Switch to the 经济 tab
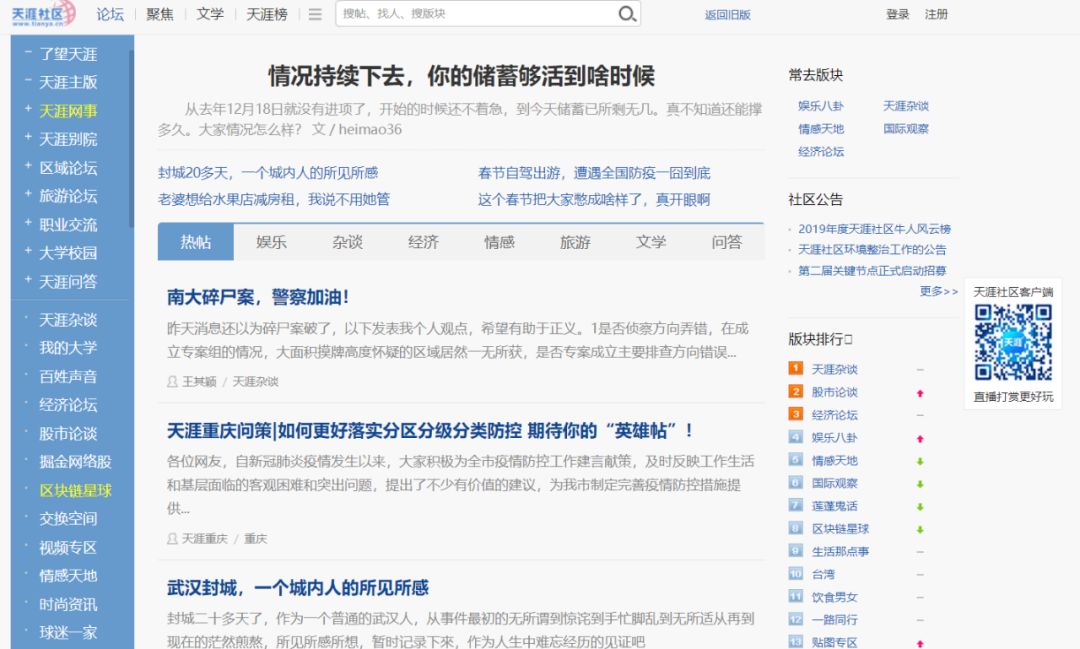The height and width of the screenshot is (649, 1080). pyautogui.click(x=423, y=242)
